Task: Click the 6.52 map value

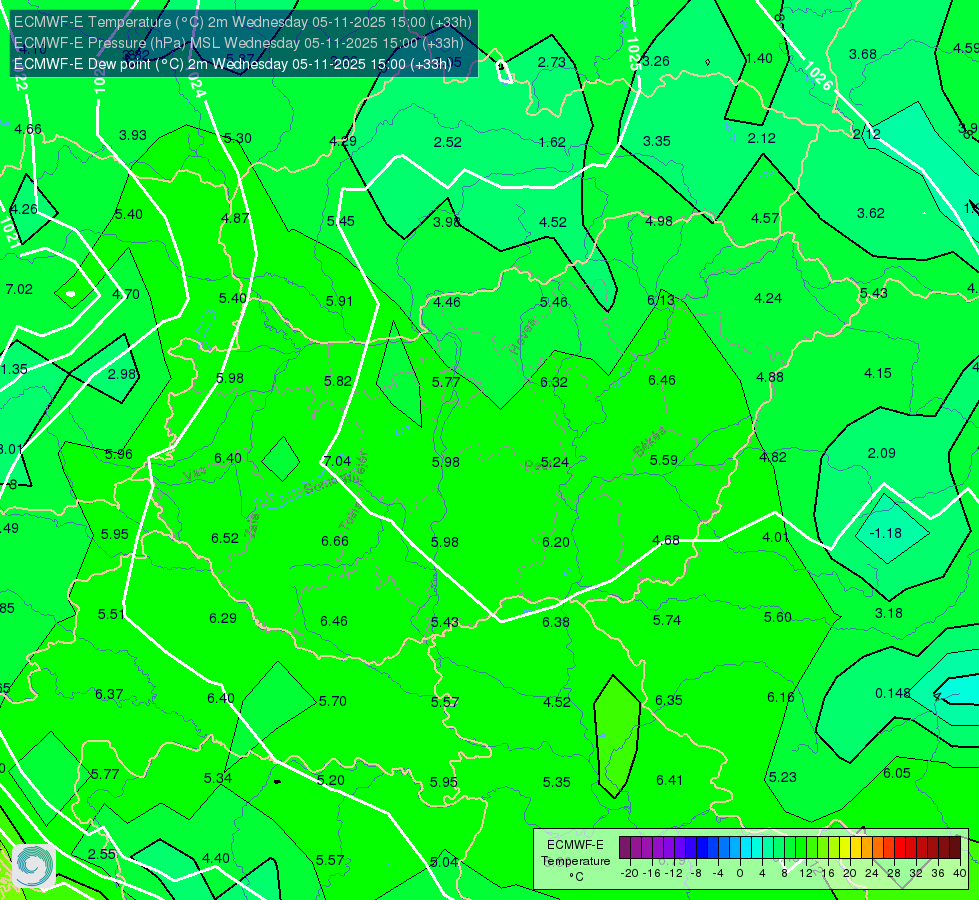Action: (x=225, y=538)
